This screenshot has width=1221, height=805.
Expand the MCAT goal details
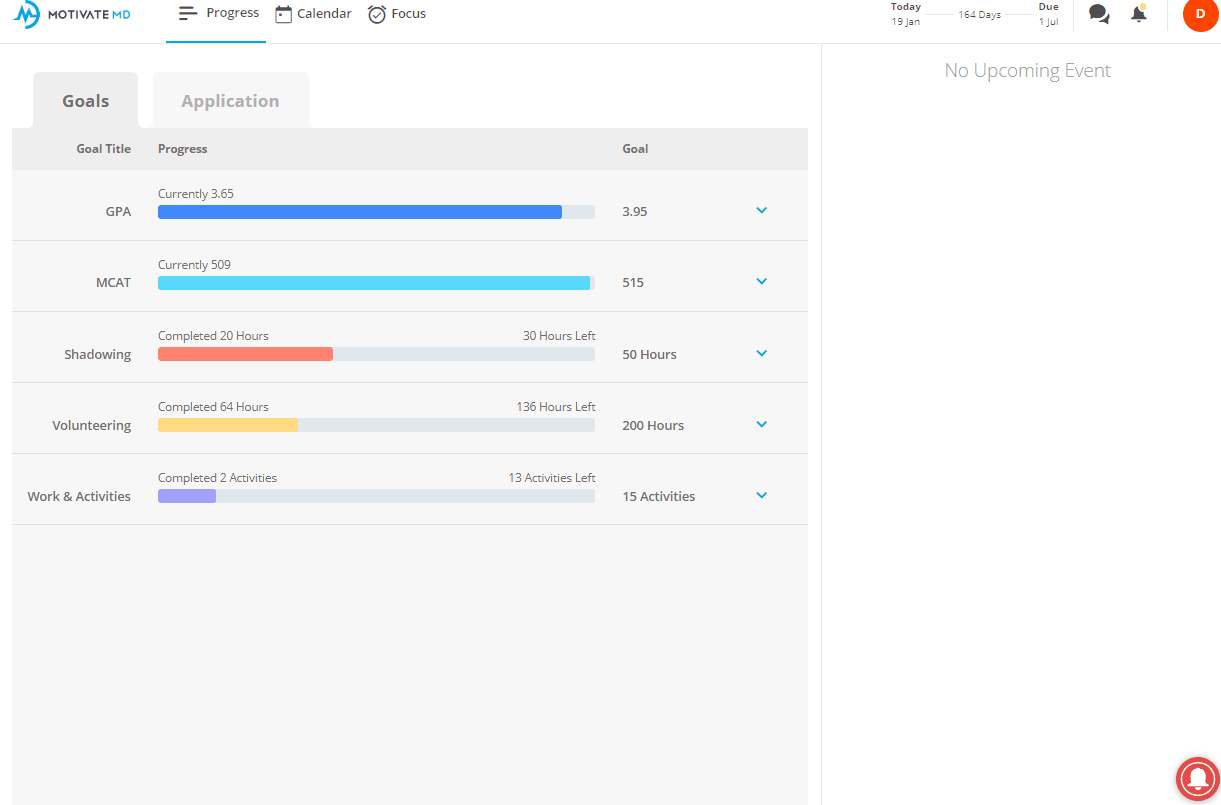click(762, 281)
